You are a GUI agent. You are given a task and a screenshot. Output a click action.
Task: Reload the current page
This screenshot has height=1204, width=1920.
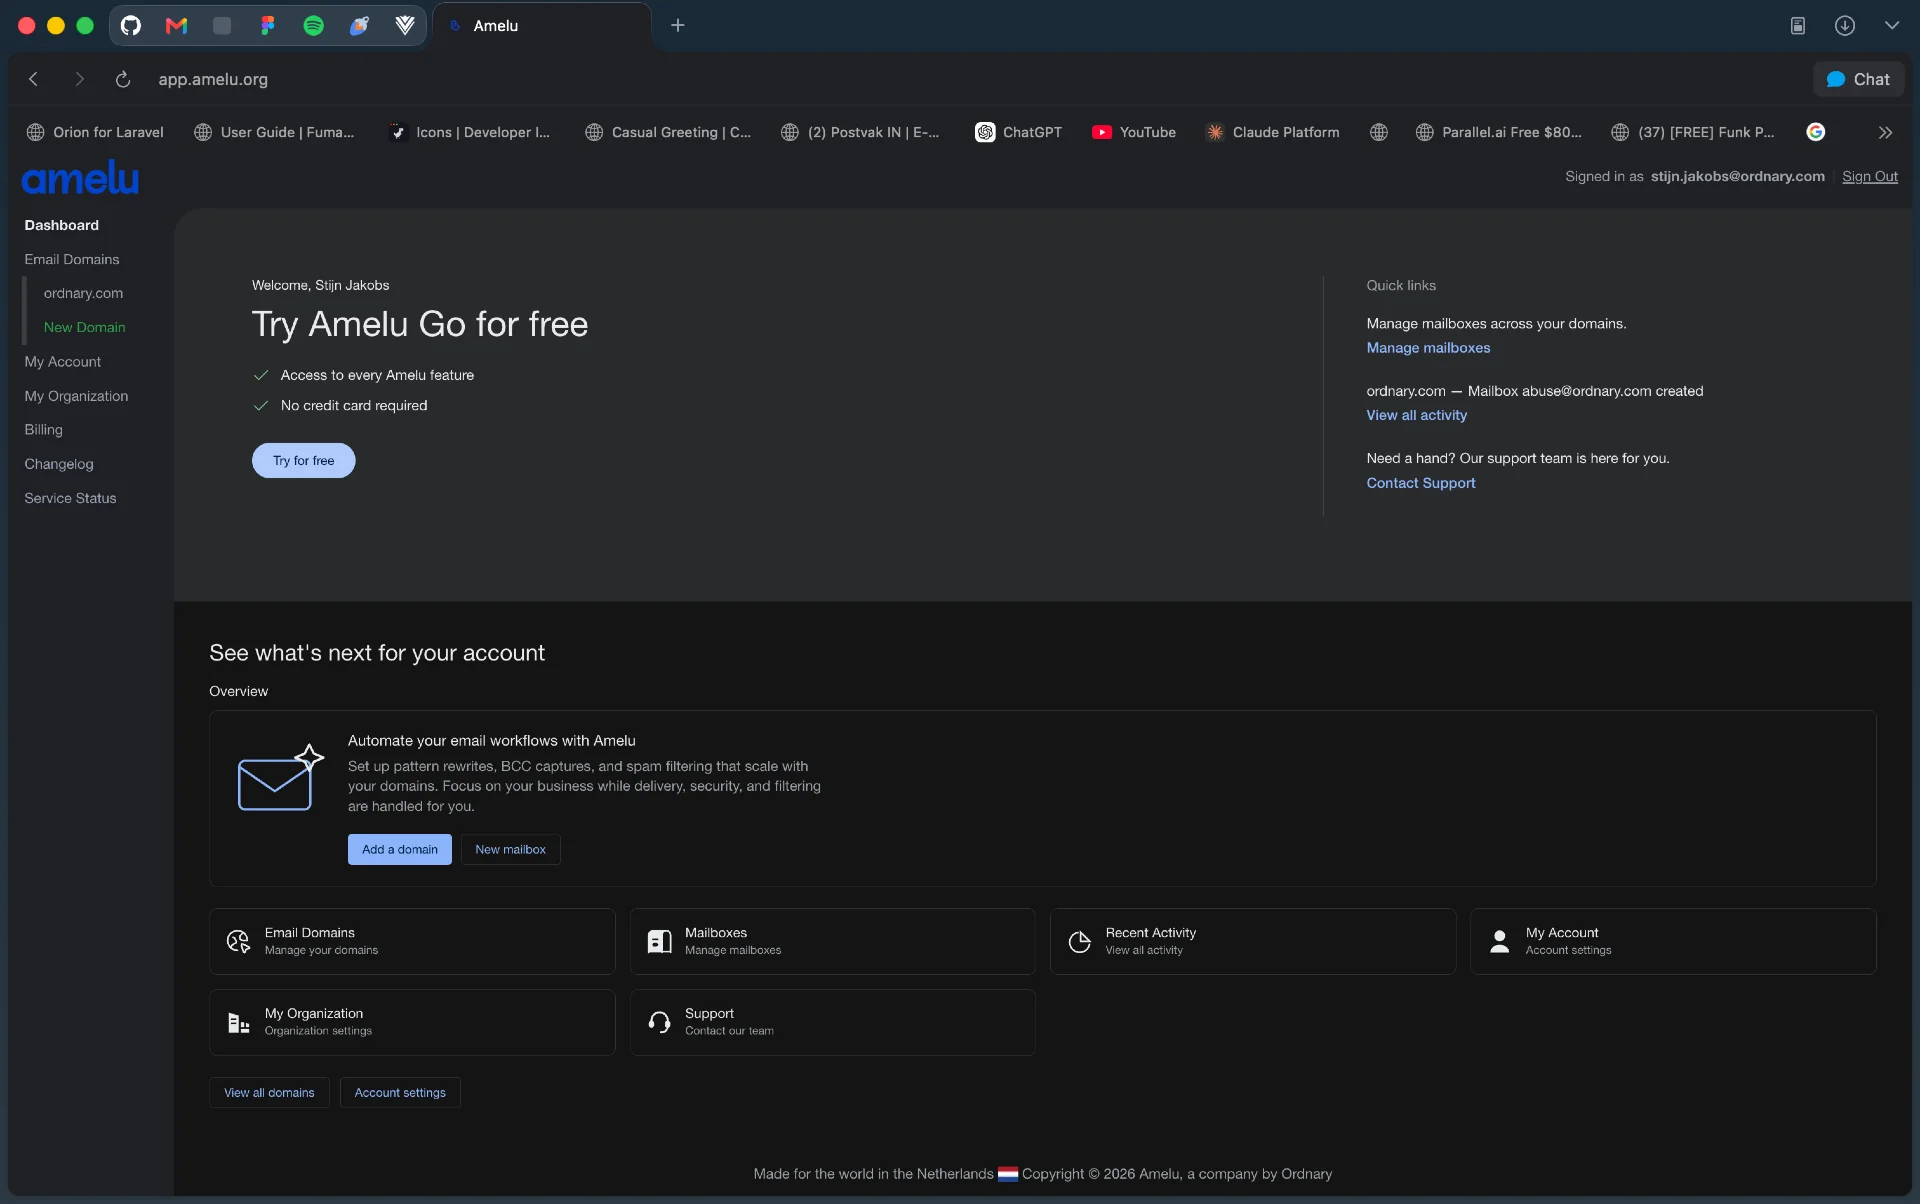(x=123, y=79)
